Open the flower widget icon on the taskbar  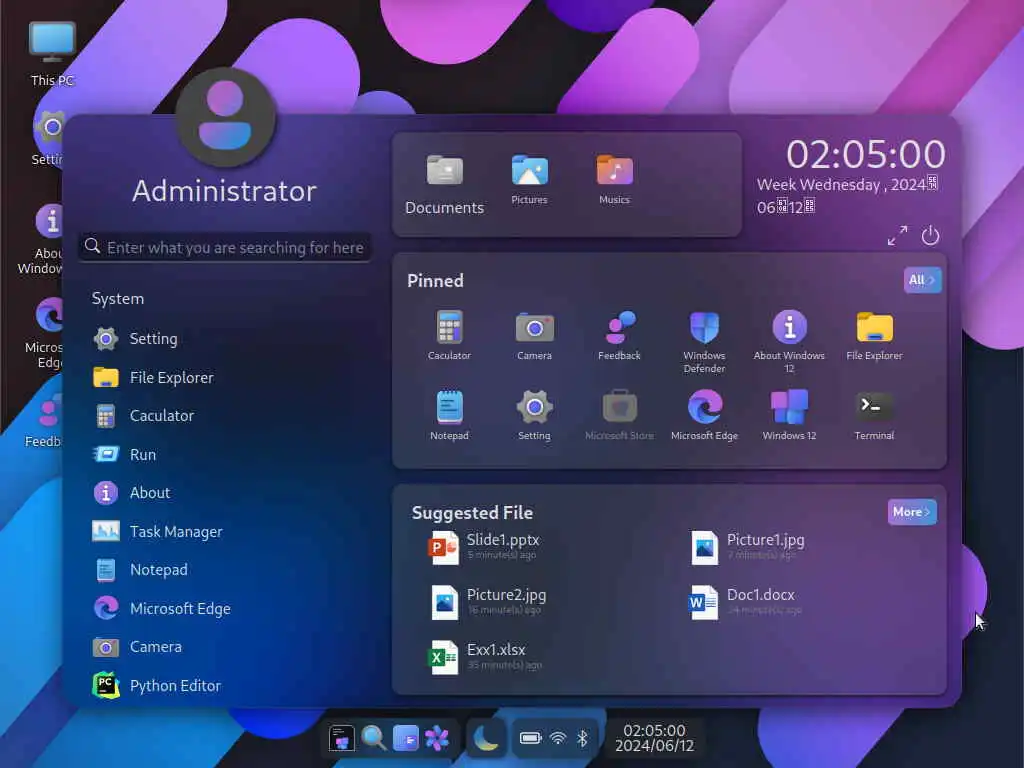(437, 739)
